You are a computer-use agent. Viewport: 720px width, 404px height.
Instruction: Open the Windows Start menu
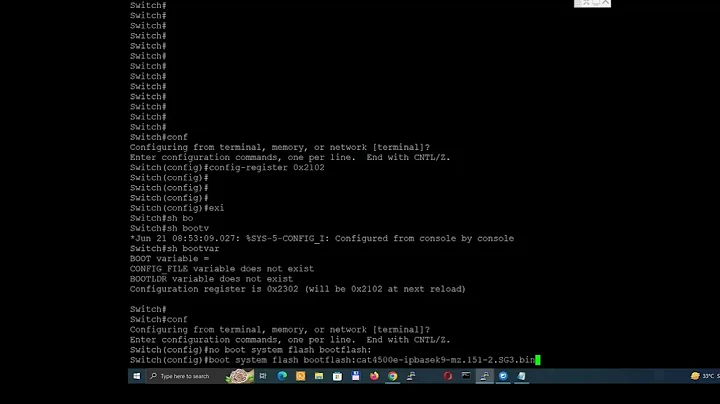(136, 376)
